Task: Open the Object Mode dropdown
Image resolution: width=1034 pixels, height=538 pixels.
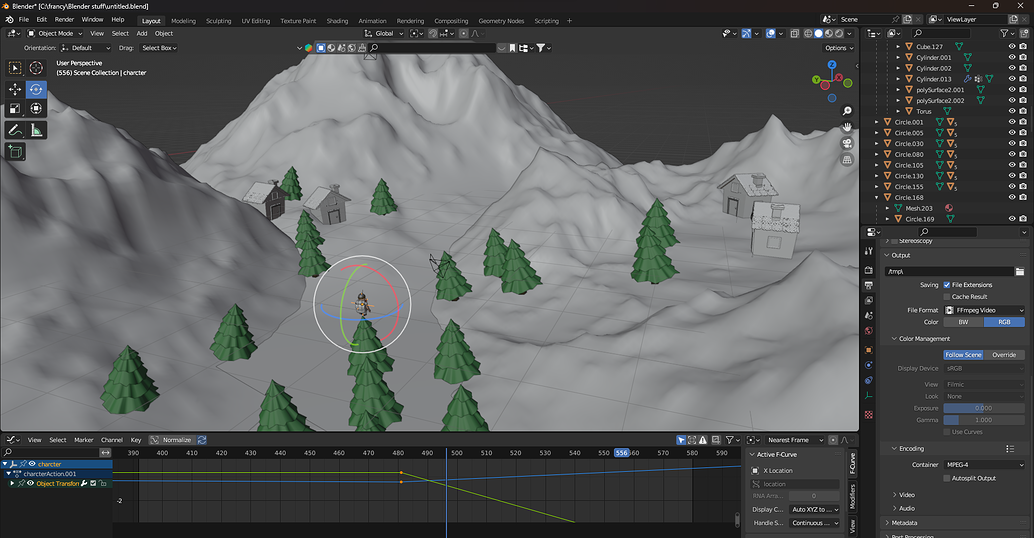Action: (55, 34)
